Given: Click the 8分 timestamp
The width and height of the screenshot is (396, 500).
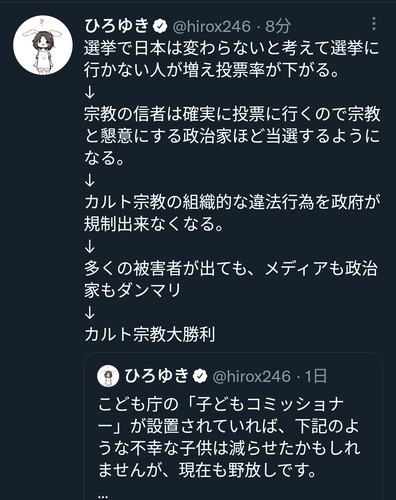Looking at the screenshot, I should (x=278, y=26).
